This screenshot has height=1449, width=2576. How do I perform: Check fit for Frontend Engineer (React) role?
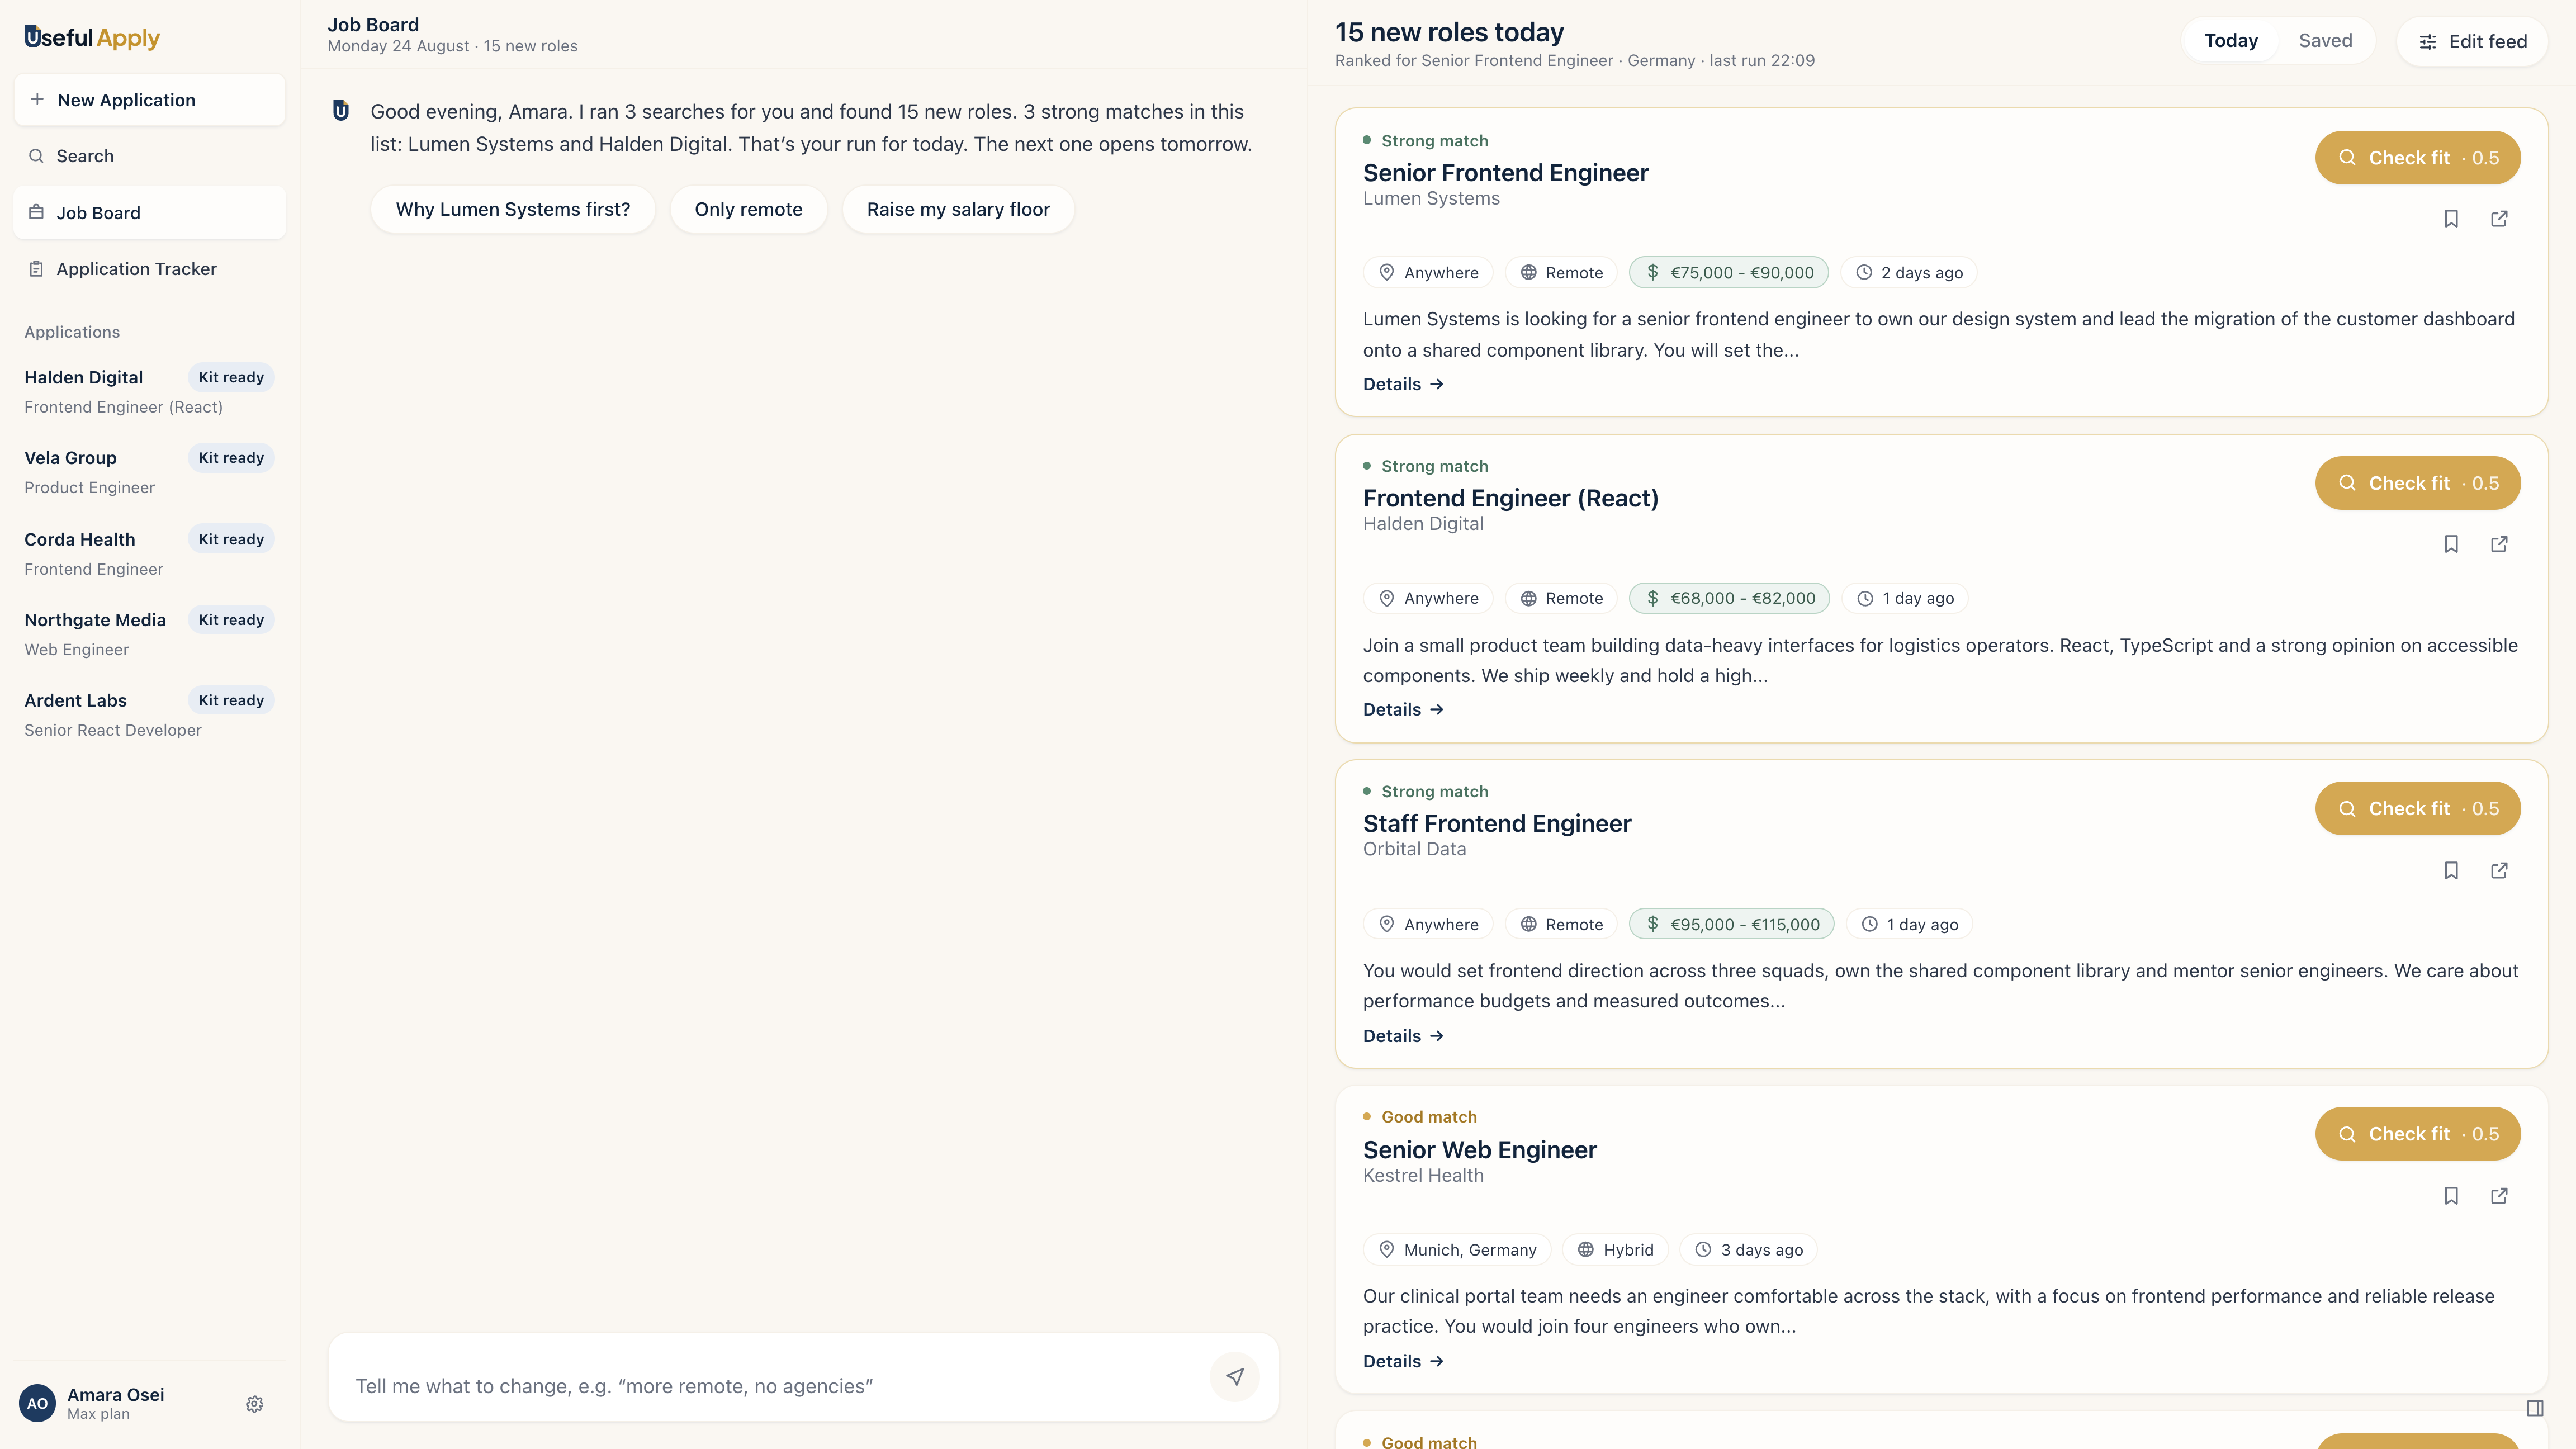(2417, 483)
